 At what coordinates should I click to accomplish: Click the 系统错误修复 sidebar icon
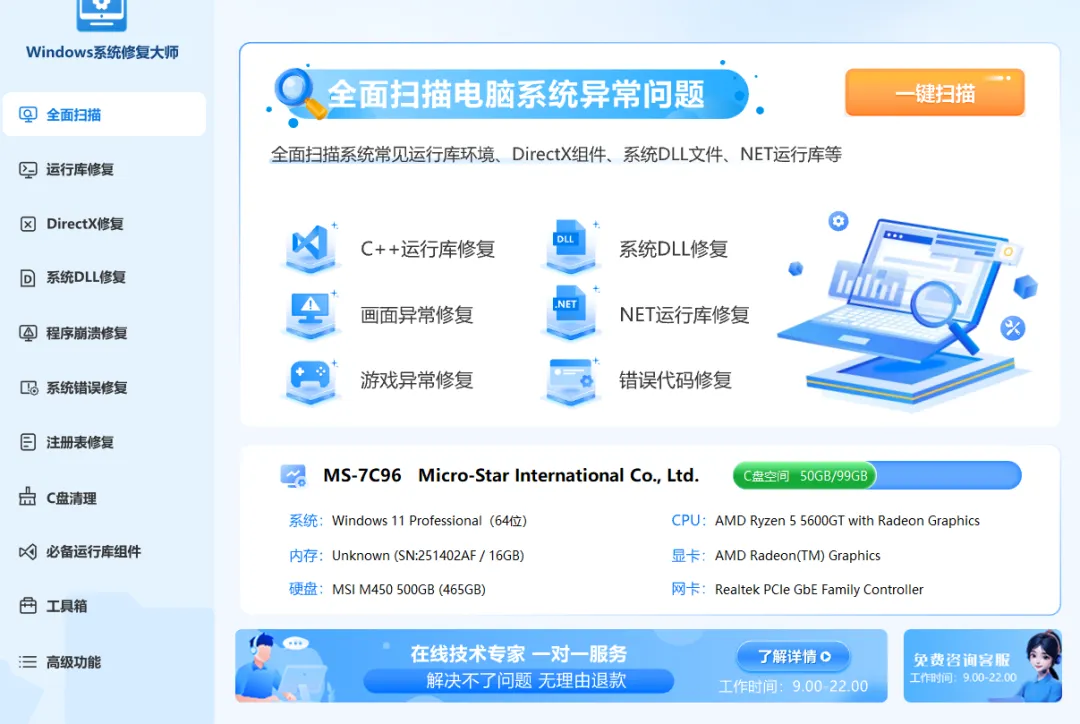pyautogui.click(x=28, y=388)
